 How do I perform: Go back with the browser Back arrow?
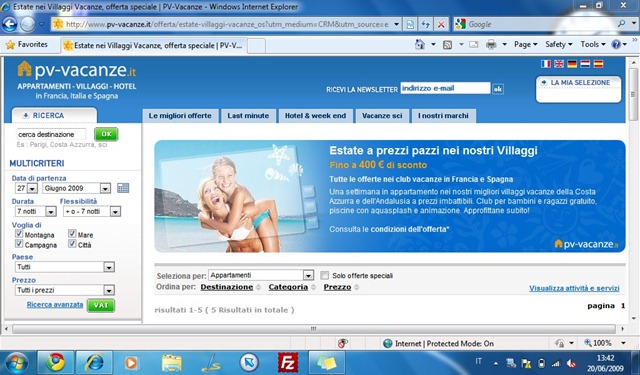pyautogui.click(x=9, y=24)
